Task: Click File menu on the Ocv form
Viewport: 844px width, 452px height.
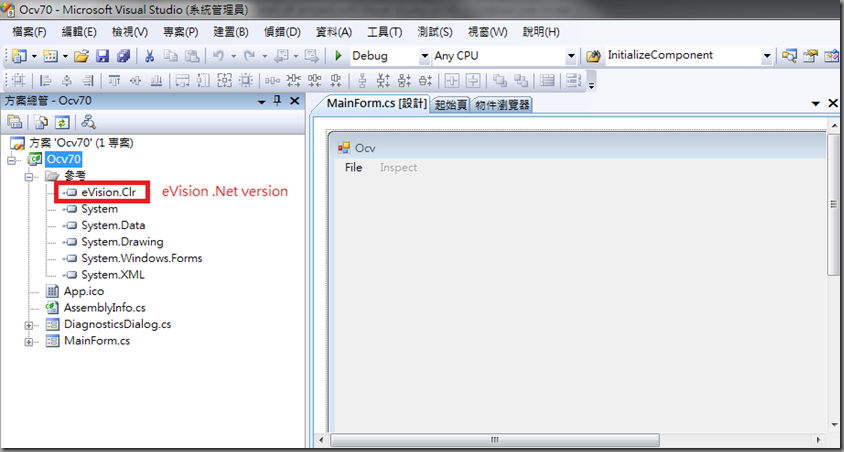Action: (354, 167)
